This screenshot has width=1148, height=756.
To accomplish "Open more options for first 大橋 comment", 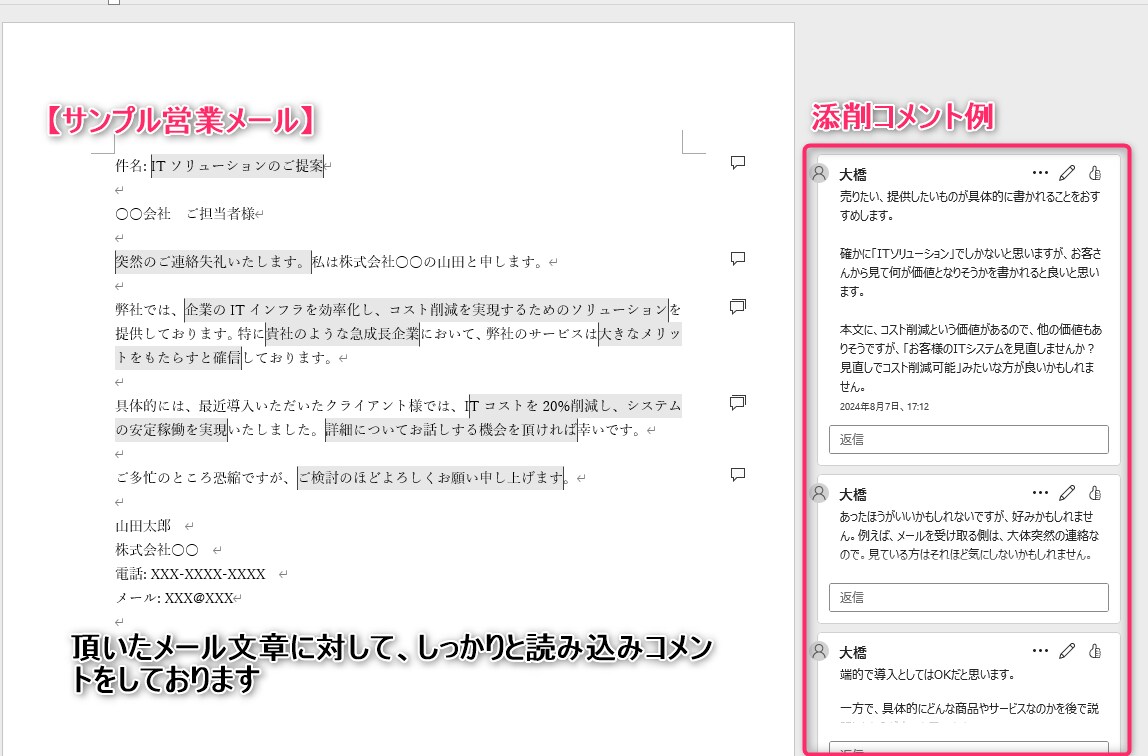I will (x=1040, y=173).
